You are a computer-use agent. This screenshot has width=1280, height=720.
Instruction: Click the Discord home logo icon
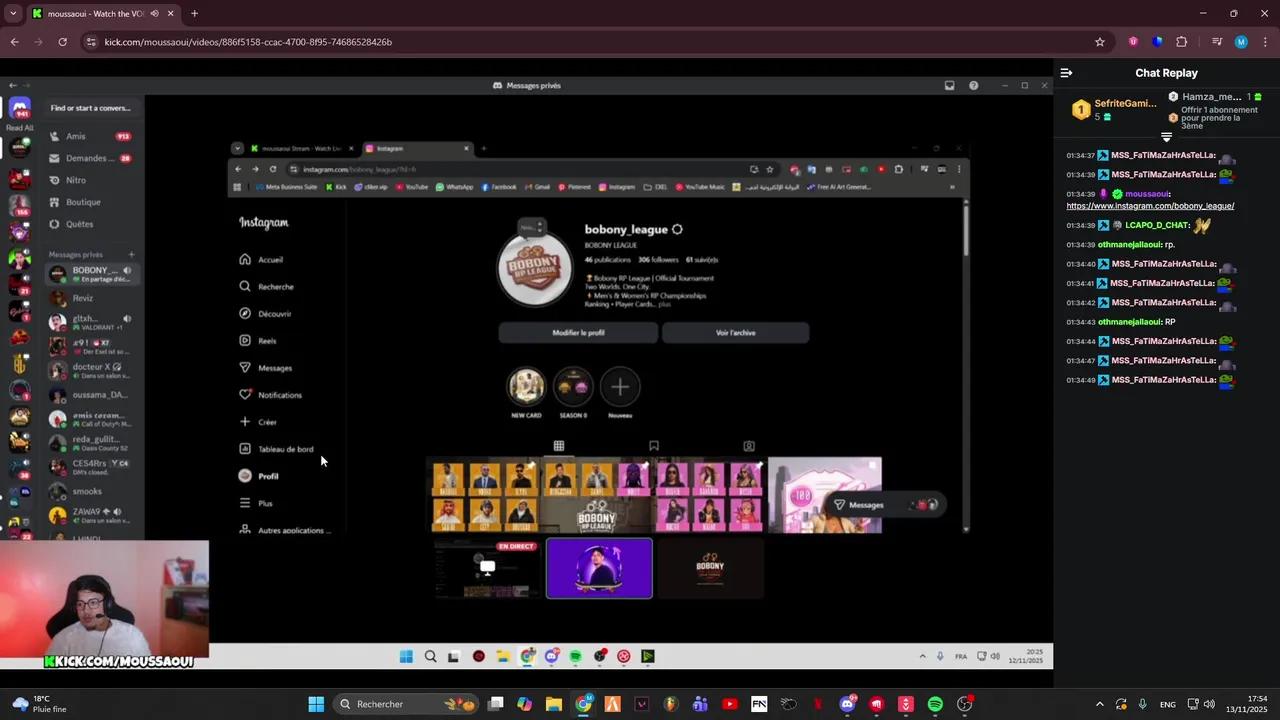click(20, 107)
